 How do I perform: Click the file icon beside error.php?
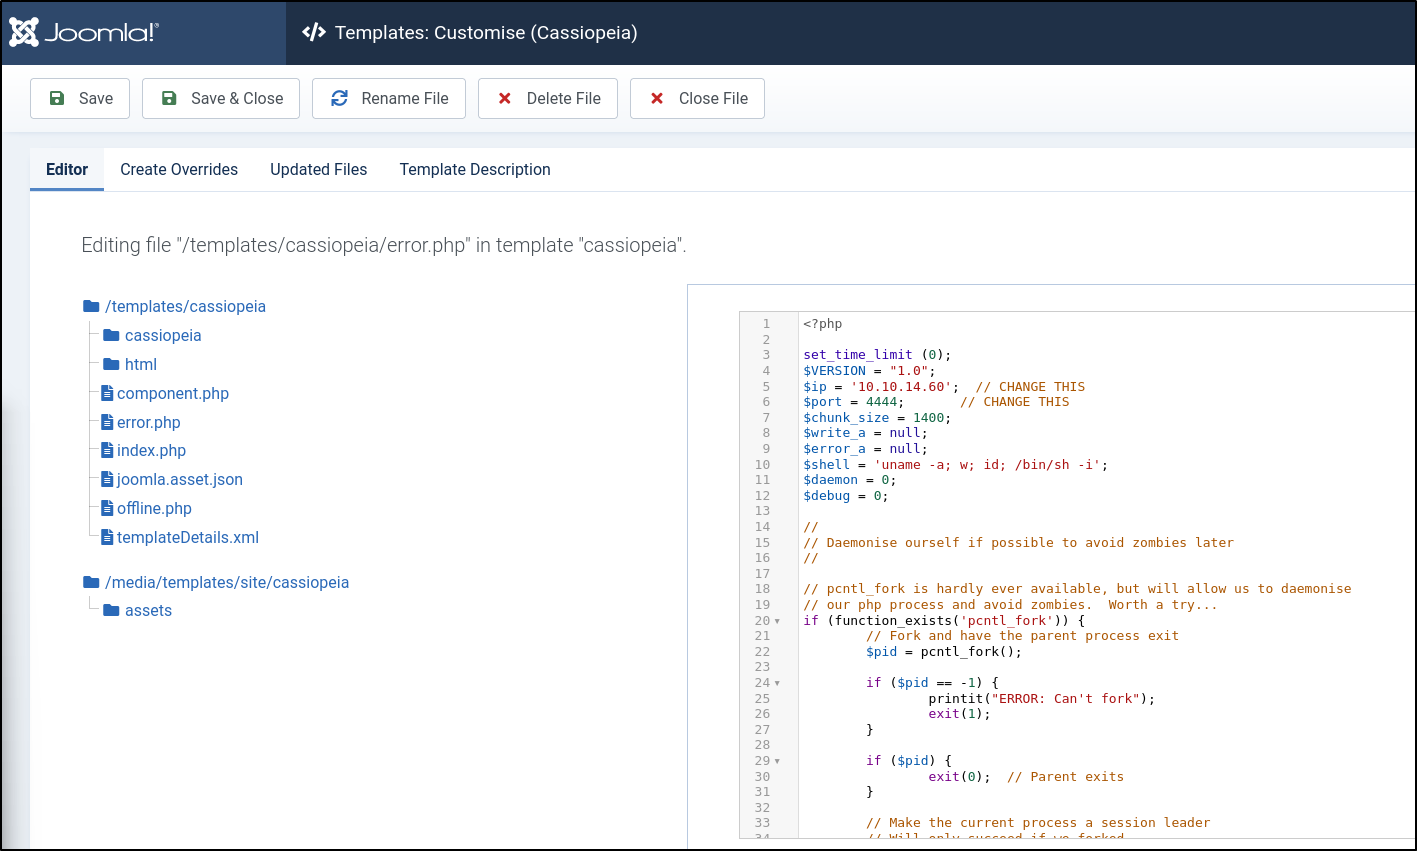(108, 422)
